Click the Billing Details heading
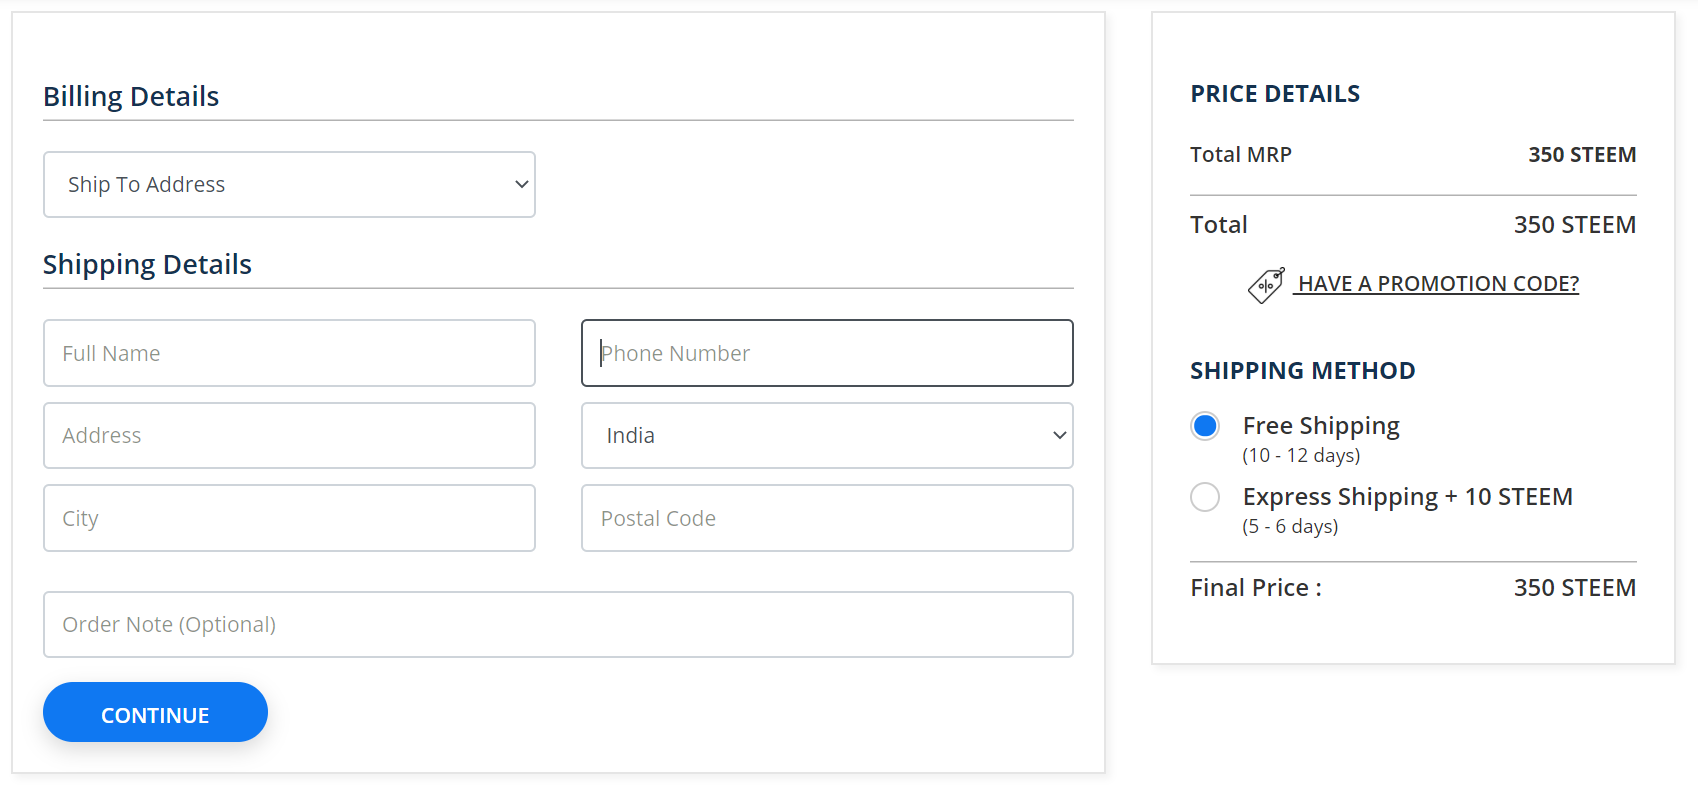 pyautogui.click(x=131, y=97)
